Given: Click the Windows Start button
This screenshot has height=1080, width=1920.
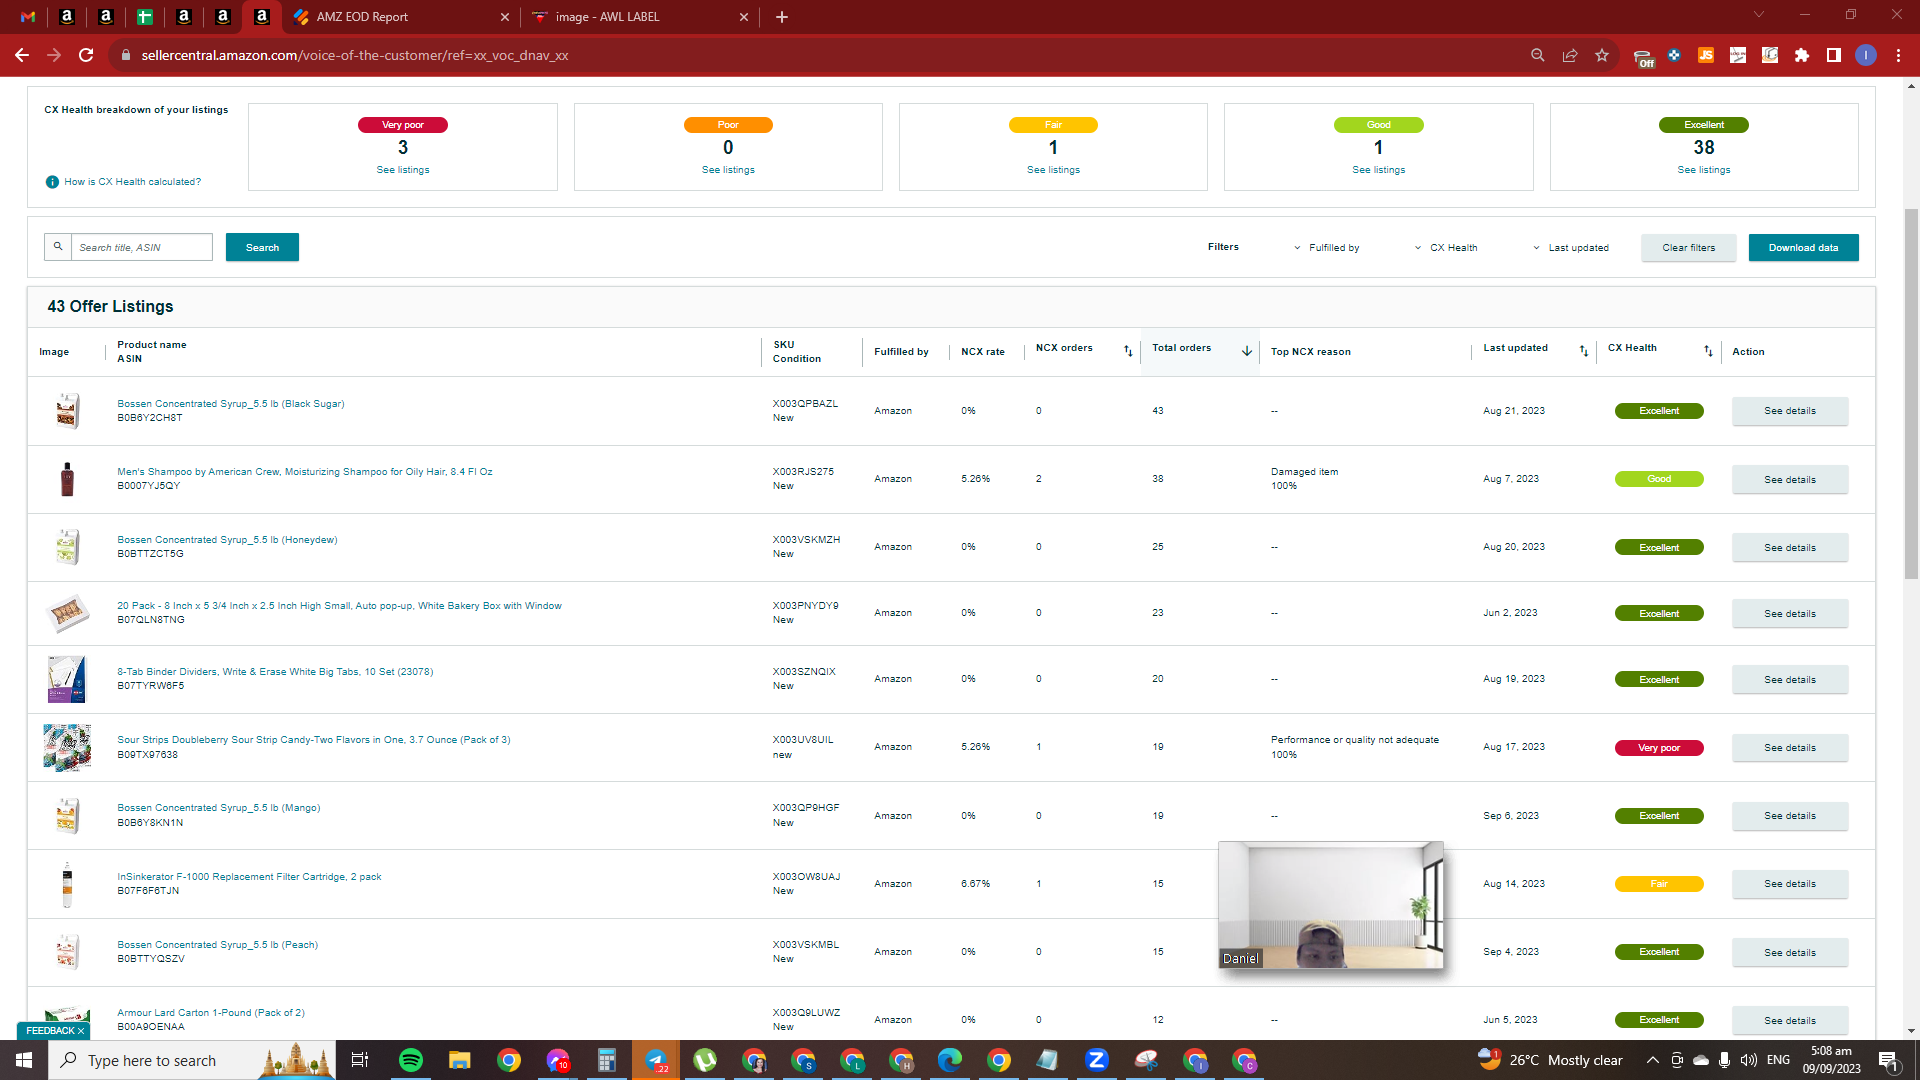Looking at the screenshot, I should (x=24, y=1060).
